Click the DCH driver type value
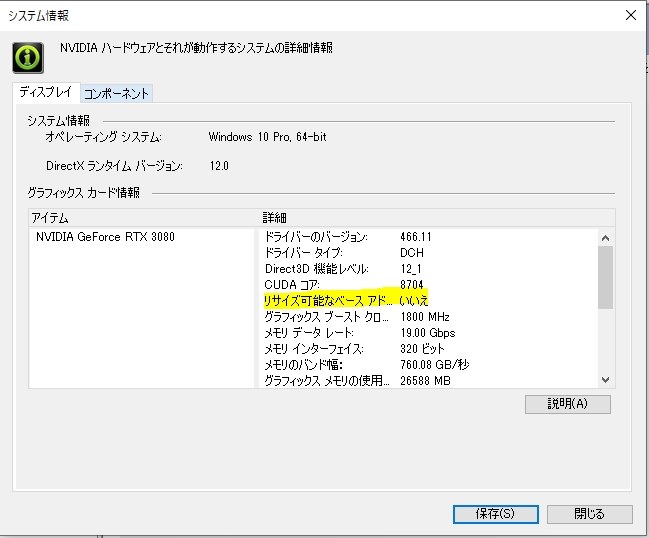This screenshot has width=649, height=538. pos(412,252)
